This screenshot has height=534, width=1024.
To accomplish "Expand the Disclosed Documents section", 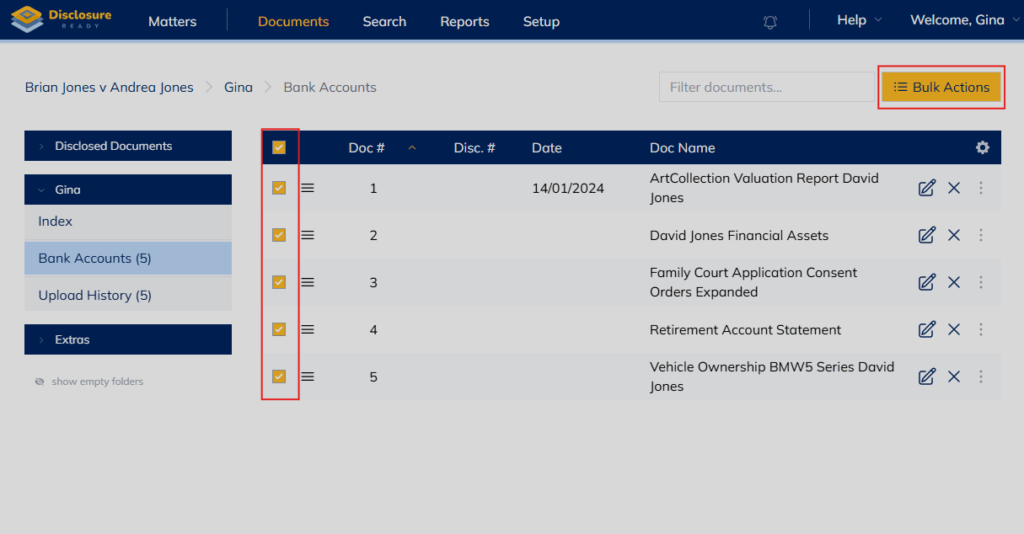I will point(113,146).
